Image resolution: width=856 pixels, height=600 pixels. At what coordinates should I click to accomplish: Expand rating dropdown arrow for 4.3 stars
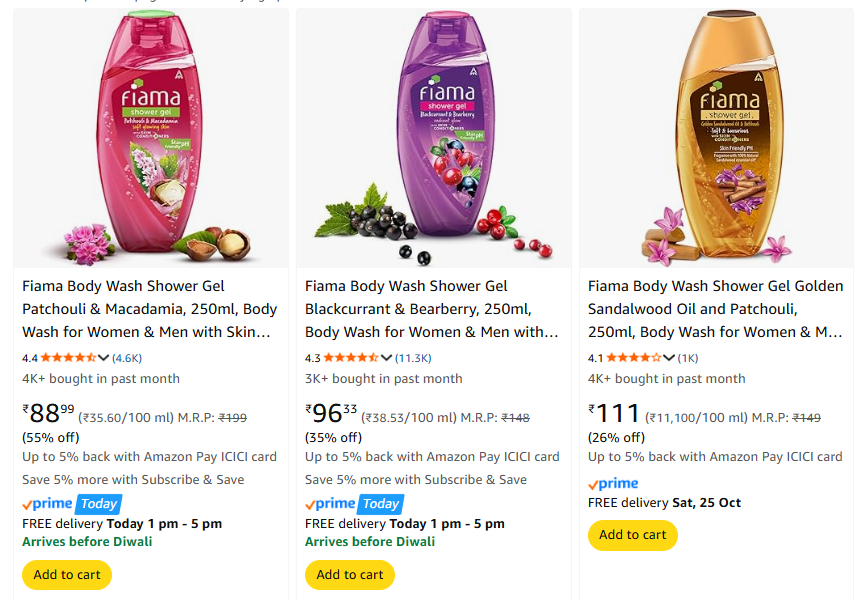click(387, 357)
